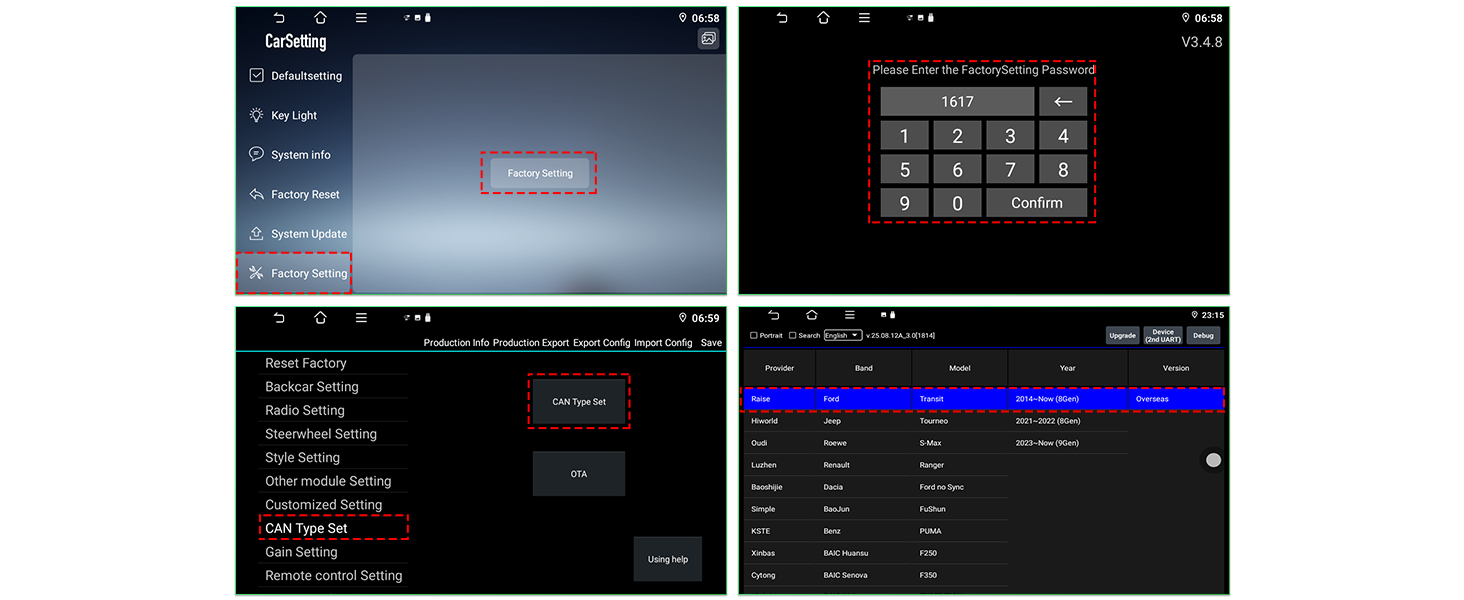
Task: Select Factory Reset in the CarSetting sidebar
Action: tap(294, 194)
